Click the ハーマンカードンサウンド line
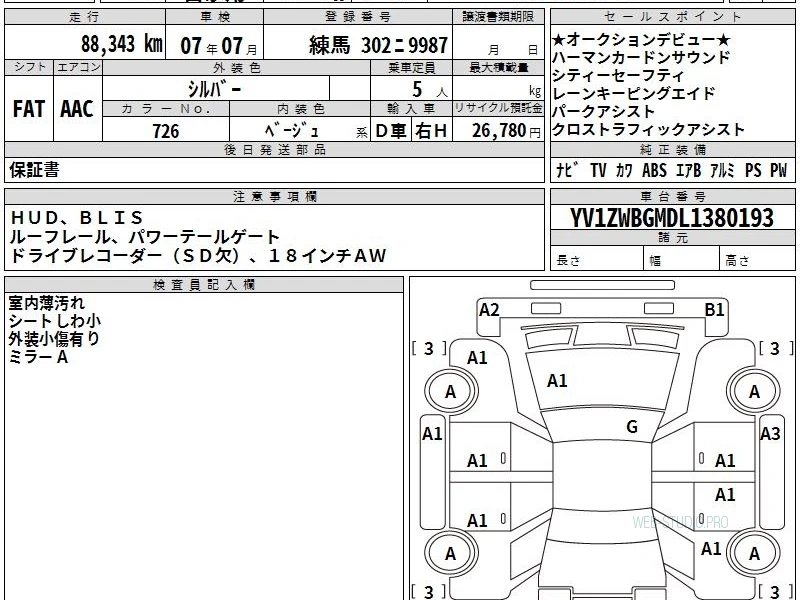 click(641, 58)
